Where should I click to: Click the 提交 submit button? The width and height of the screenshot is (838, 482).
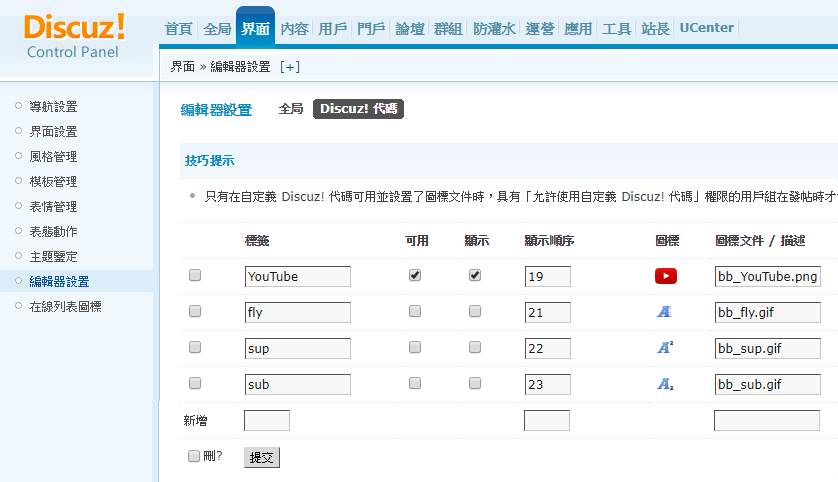[261, 457]
